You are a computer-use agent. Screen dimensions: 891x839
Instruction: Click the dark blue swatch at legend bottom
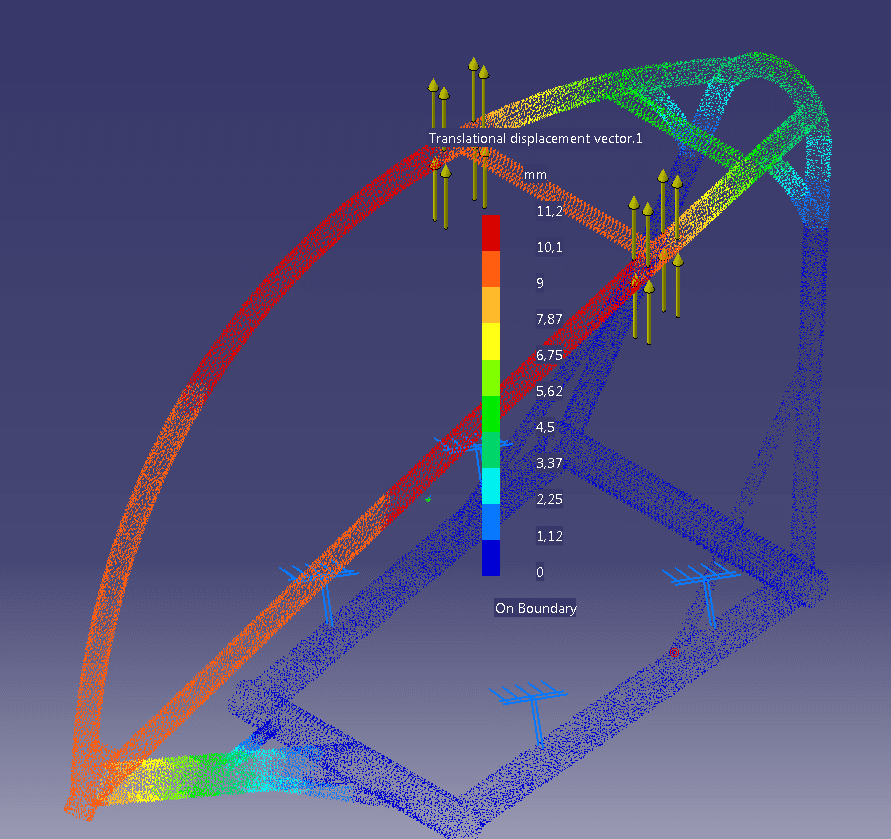490,558
